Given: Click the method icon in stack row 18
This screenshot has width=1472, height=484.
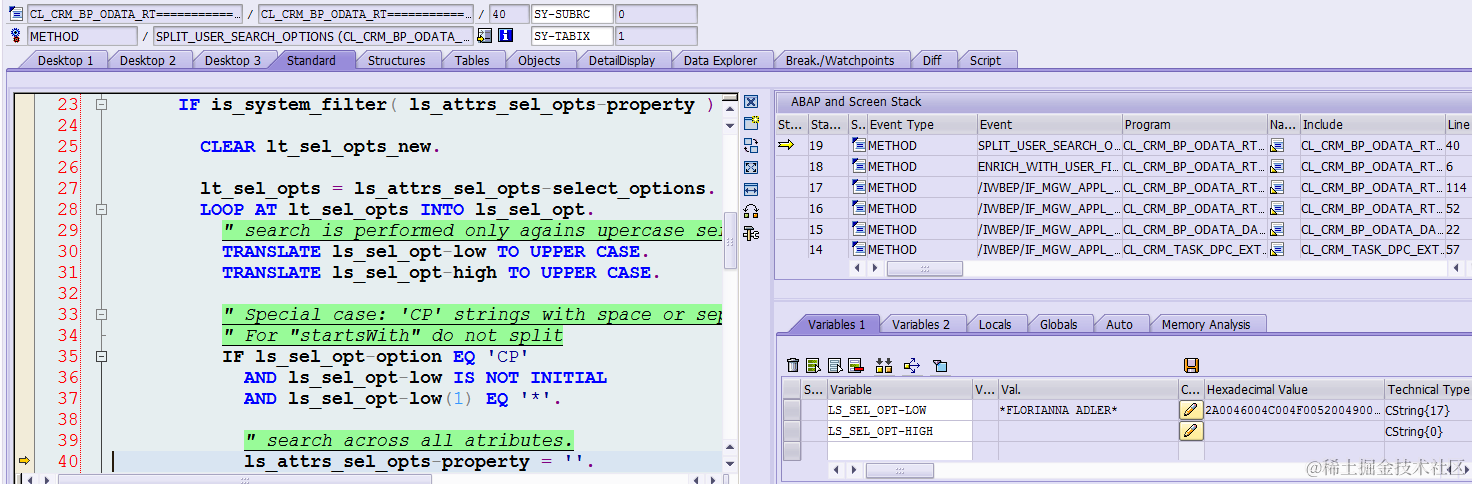Looking at the screenshot, I should coord(859,167).
